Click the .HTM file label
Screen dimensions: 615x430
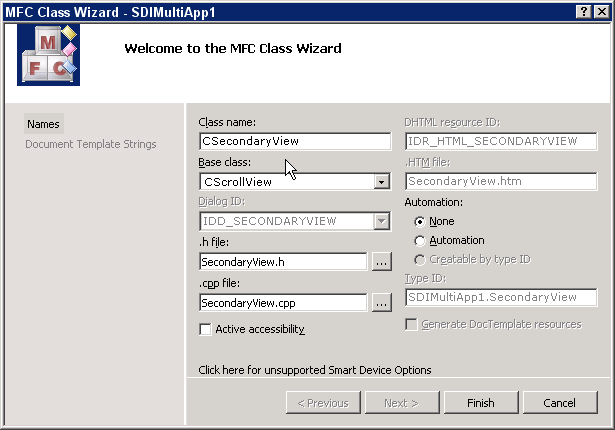[x=428, y=162]
